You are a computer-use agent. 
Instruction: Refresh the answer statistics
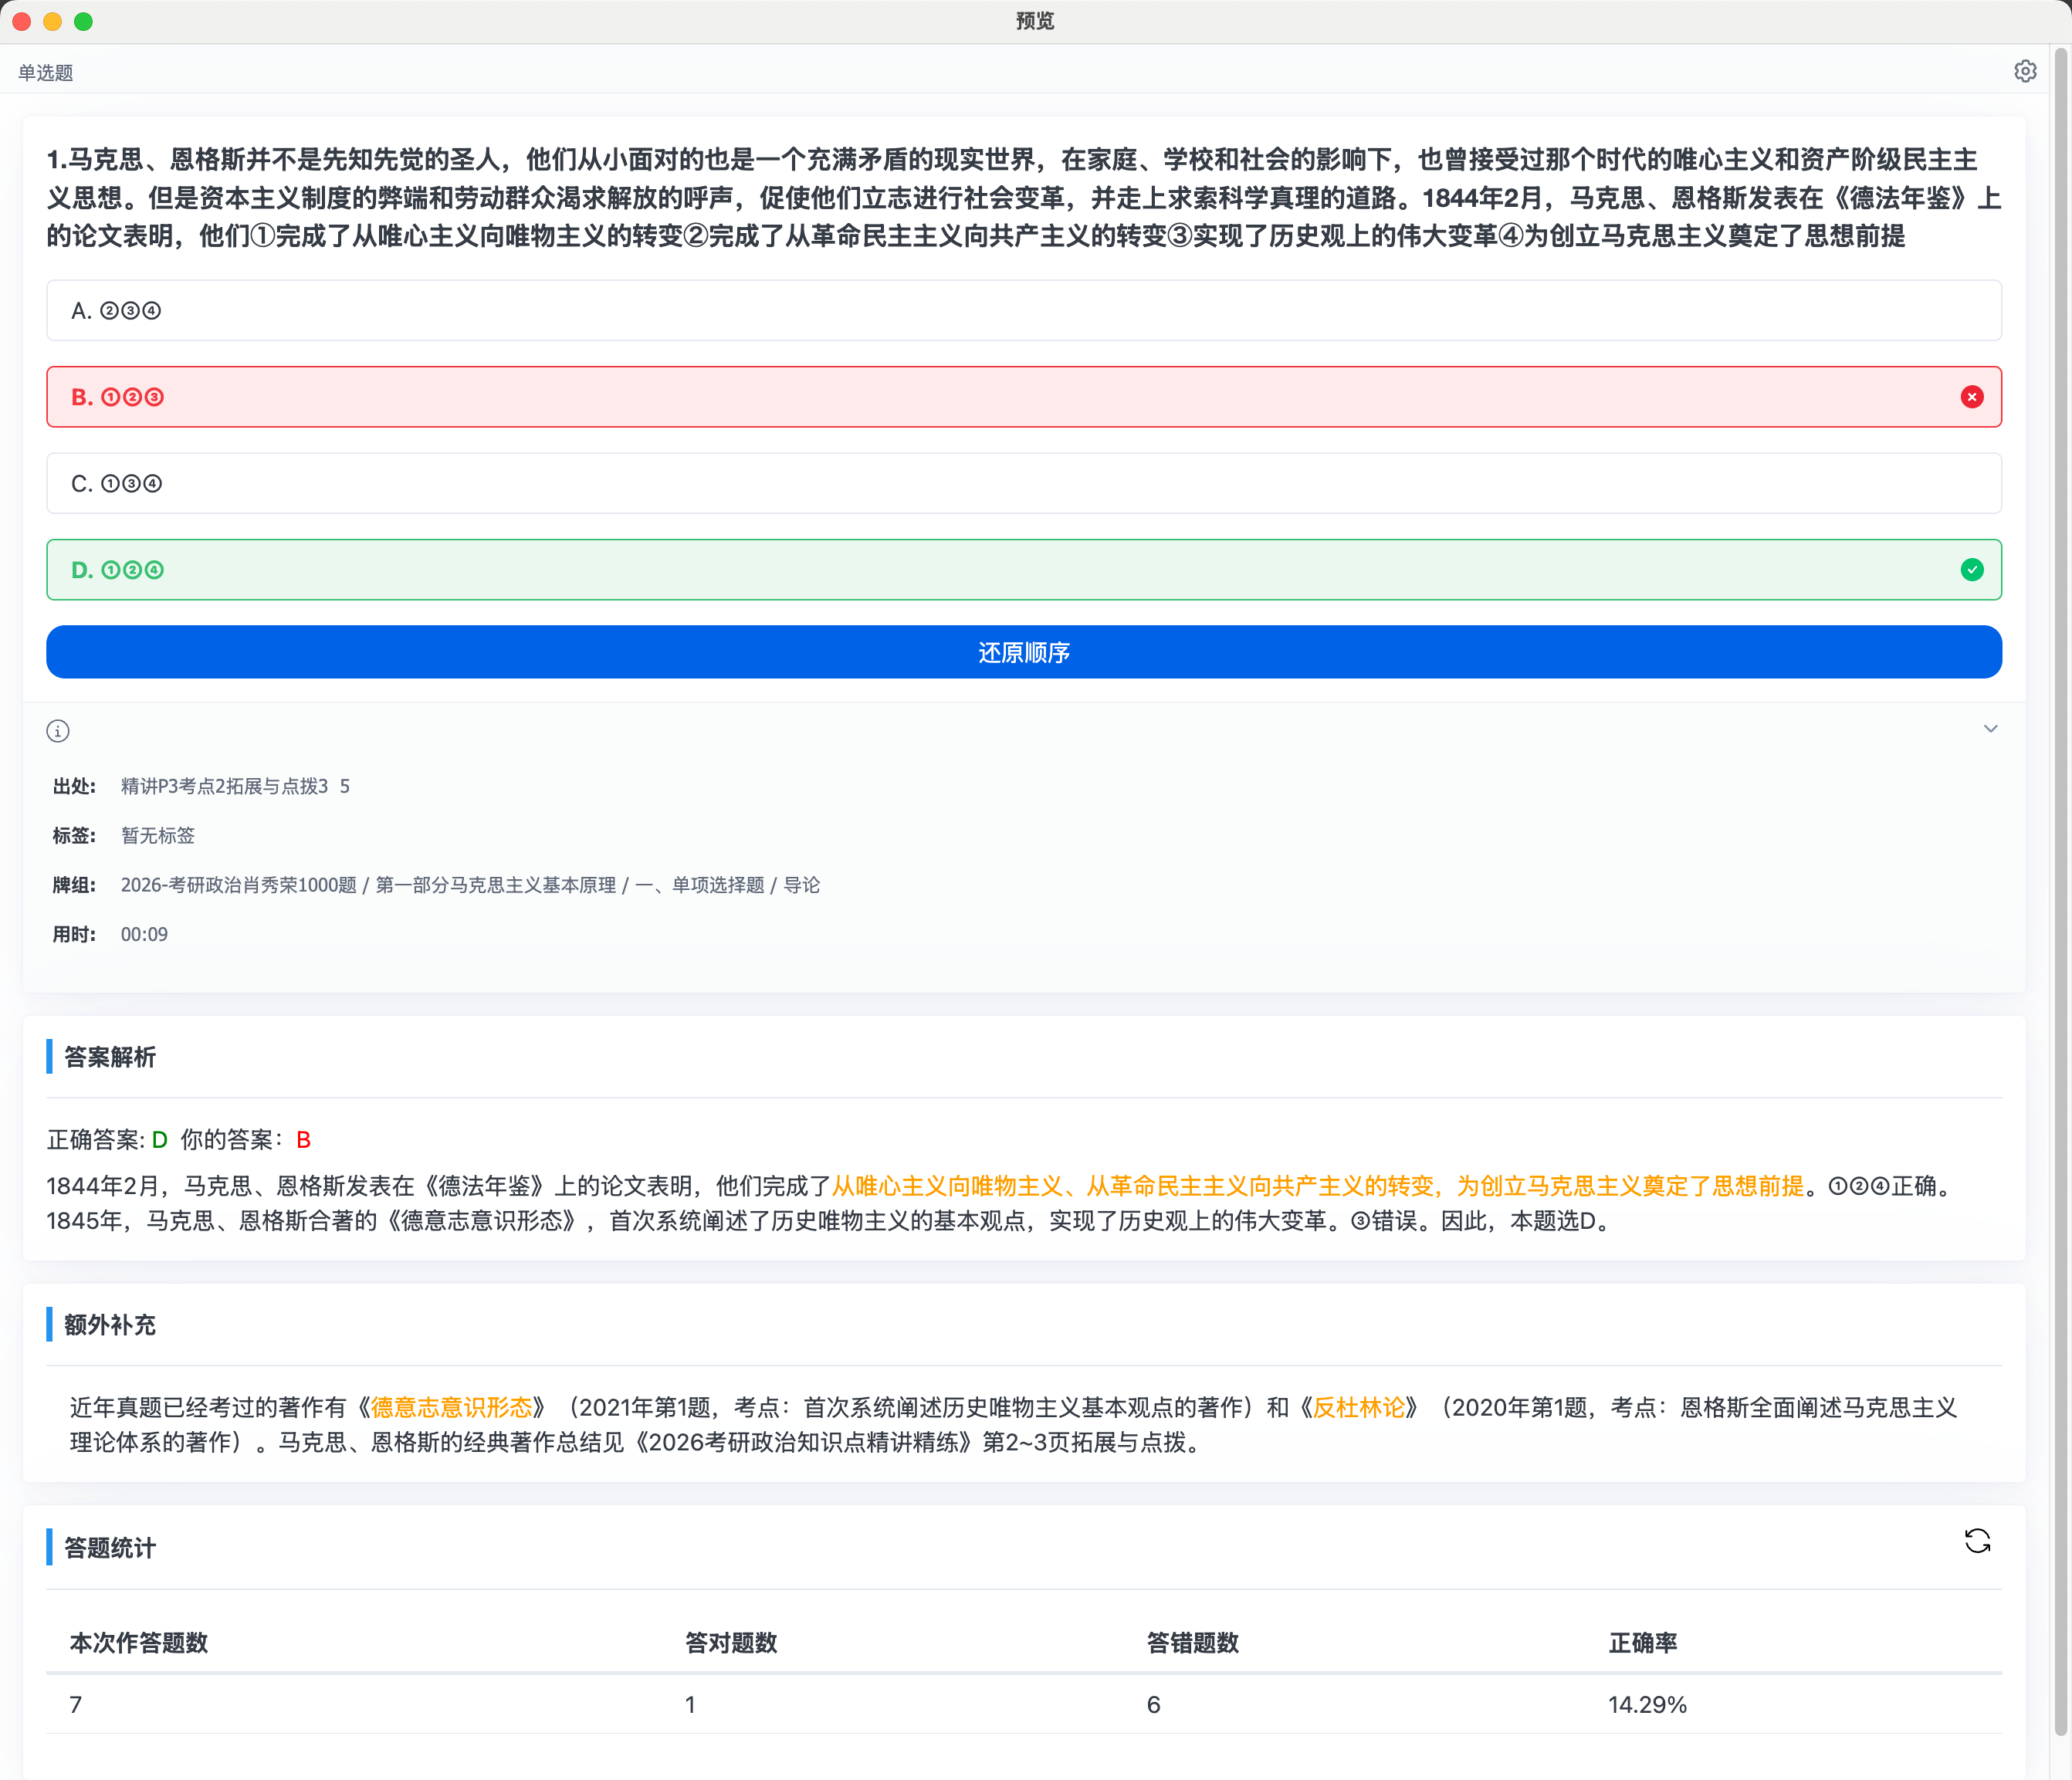[x=1977, y=1541]
